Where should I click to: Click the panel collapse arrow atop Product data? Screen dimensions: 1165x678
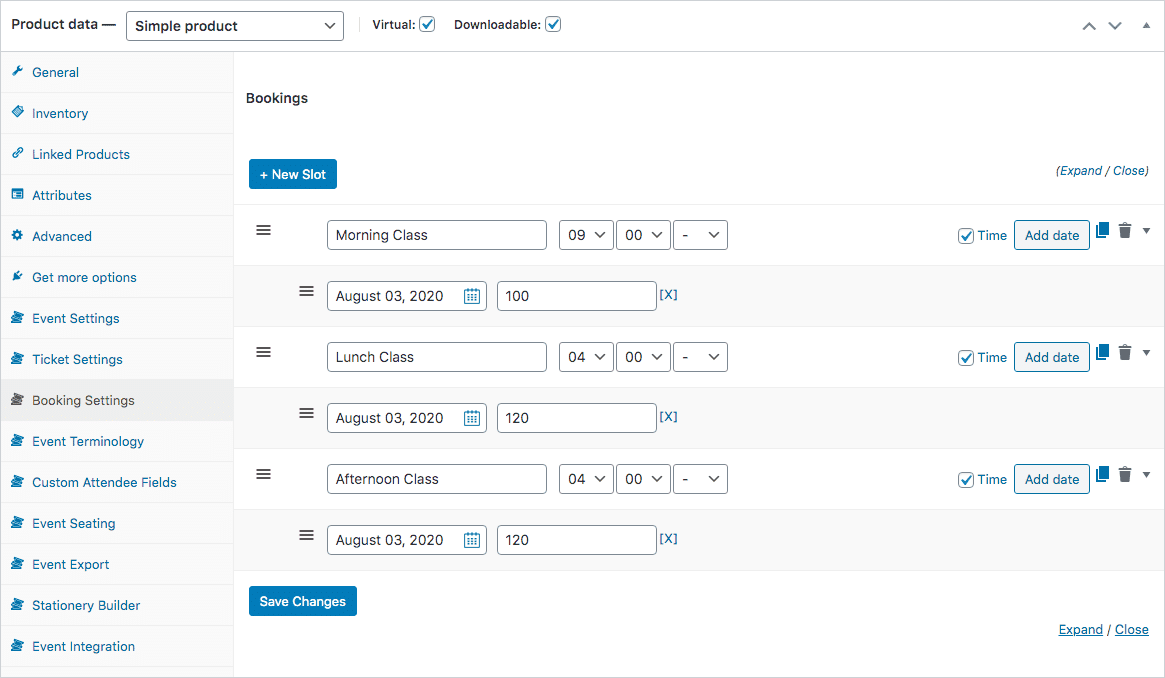pyautogui.click(x=1146, y=25)
